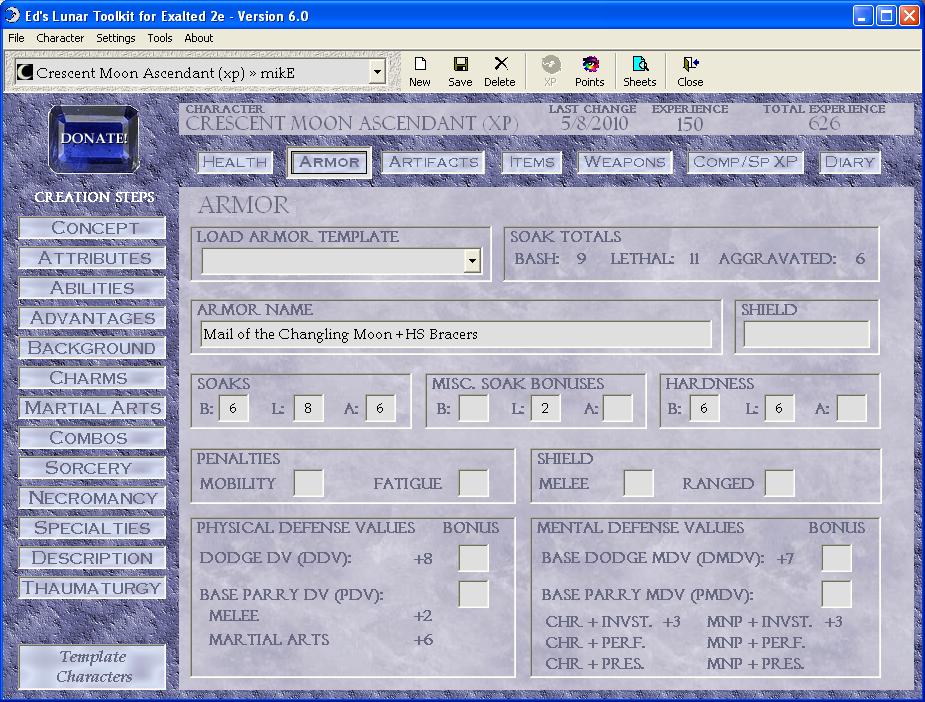Click the blue Donate gem
925x702 pixels.
pyautogui.click(x=94, y=139)
